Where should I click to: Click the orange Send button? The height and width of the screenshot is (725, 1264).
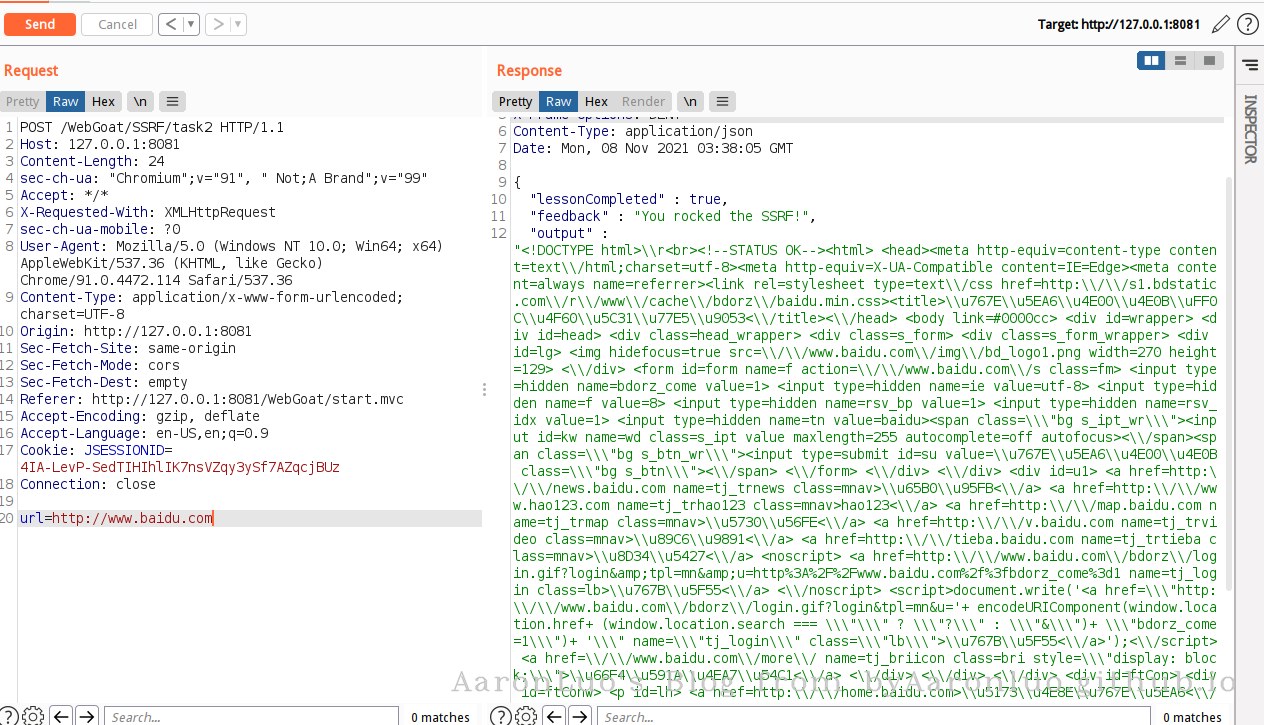point(40,24)
